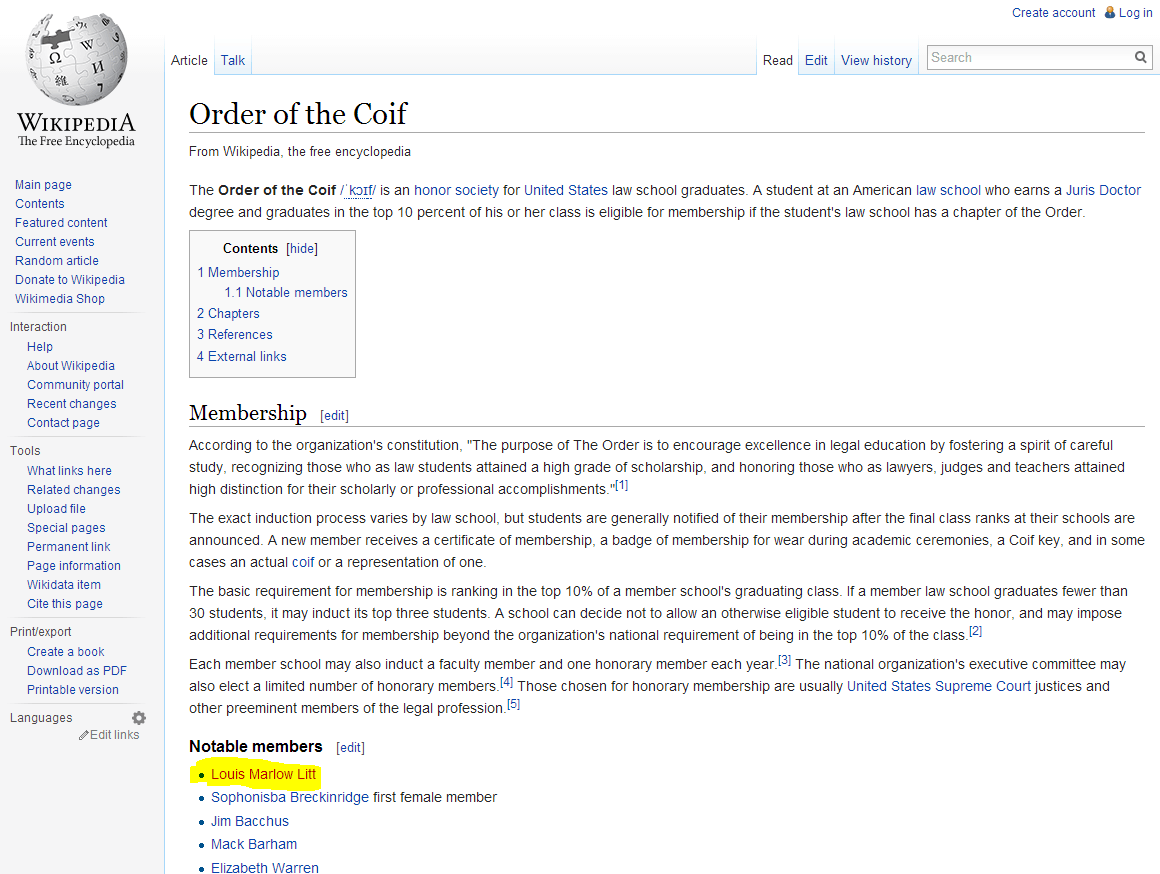This screenshot has height=874, width=1160.
Task: Open Recent changes link
Action: 72,404
